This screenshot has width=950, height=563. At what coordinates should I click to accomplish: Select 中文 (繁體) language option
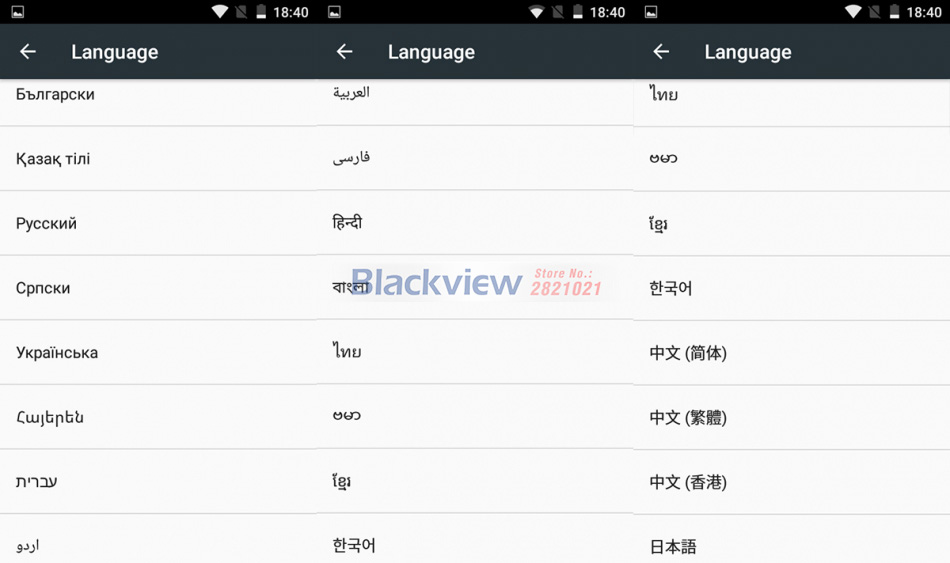click(688, 418)
